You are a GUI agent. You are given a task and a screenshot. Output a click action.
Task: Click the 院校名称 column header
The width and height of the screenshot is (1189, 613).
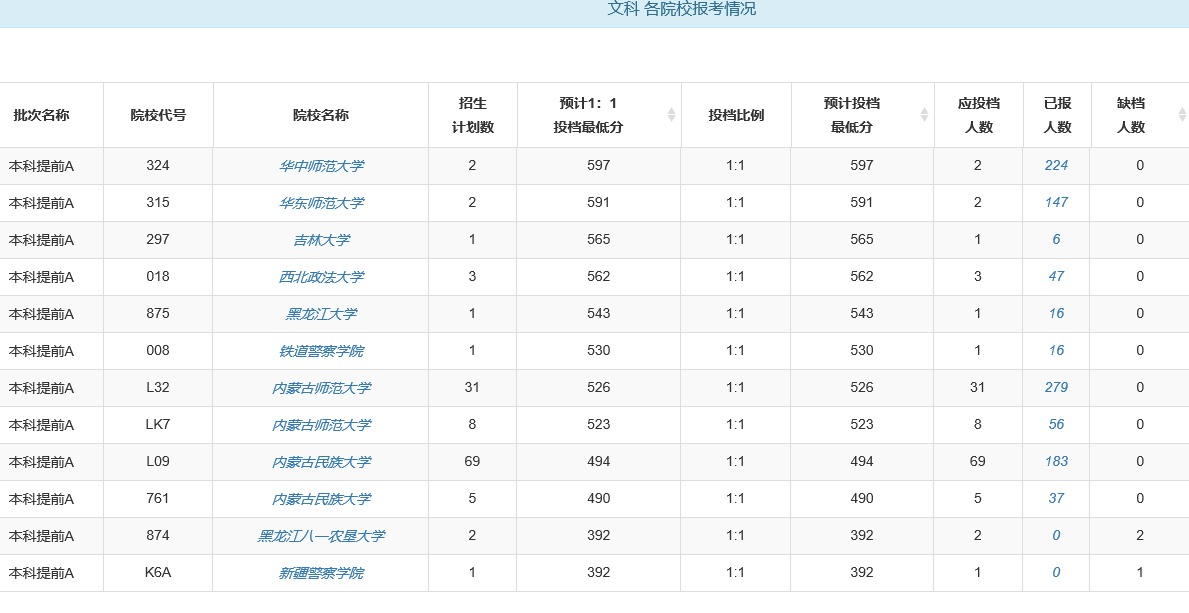coord(320,115)
